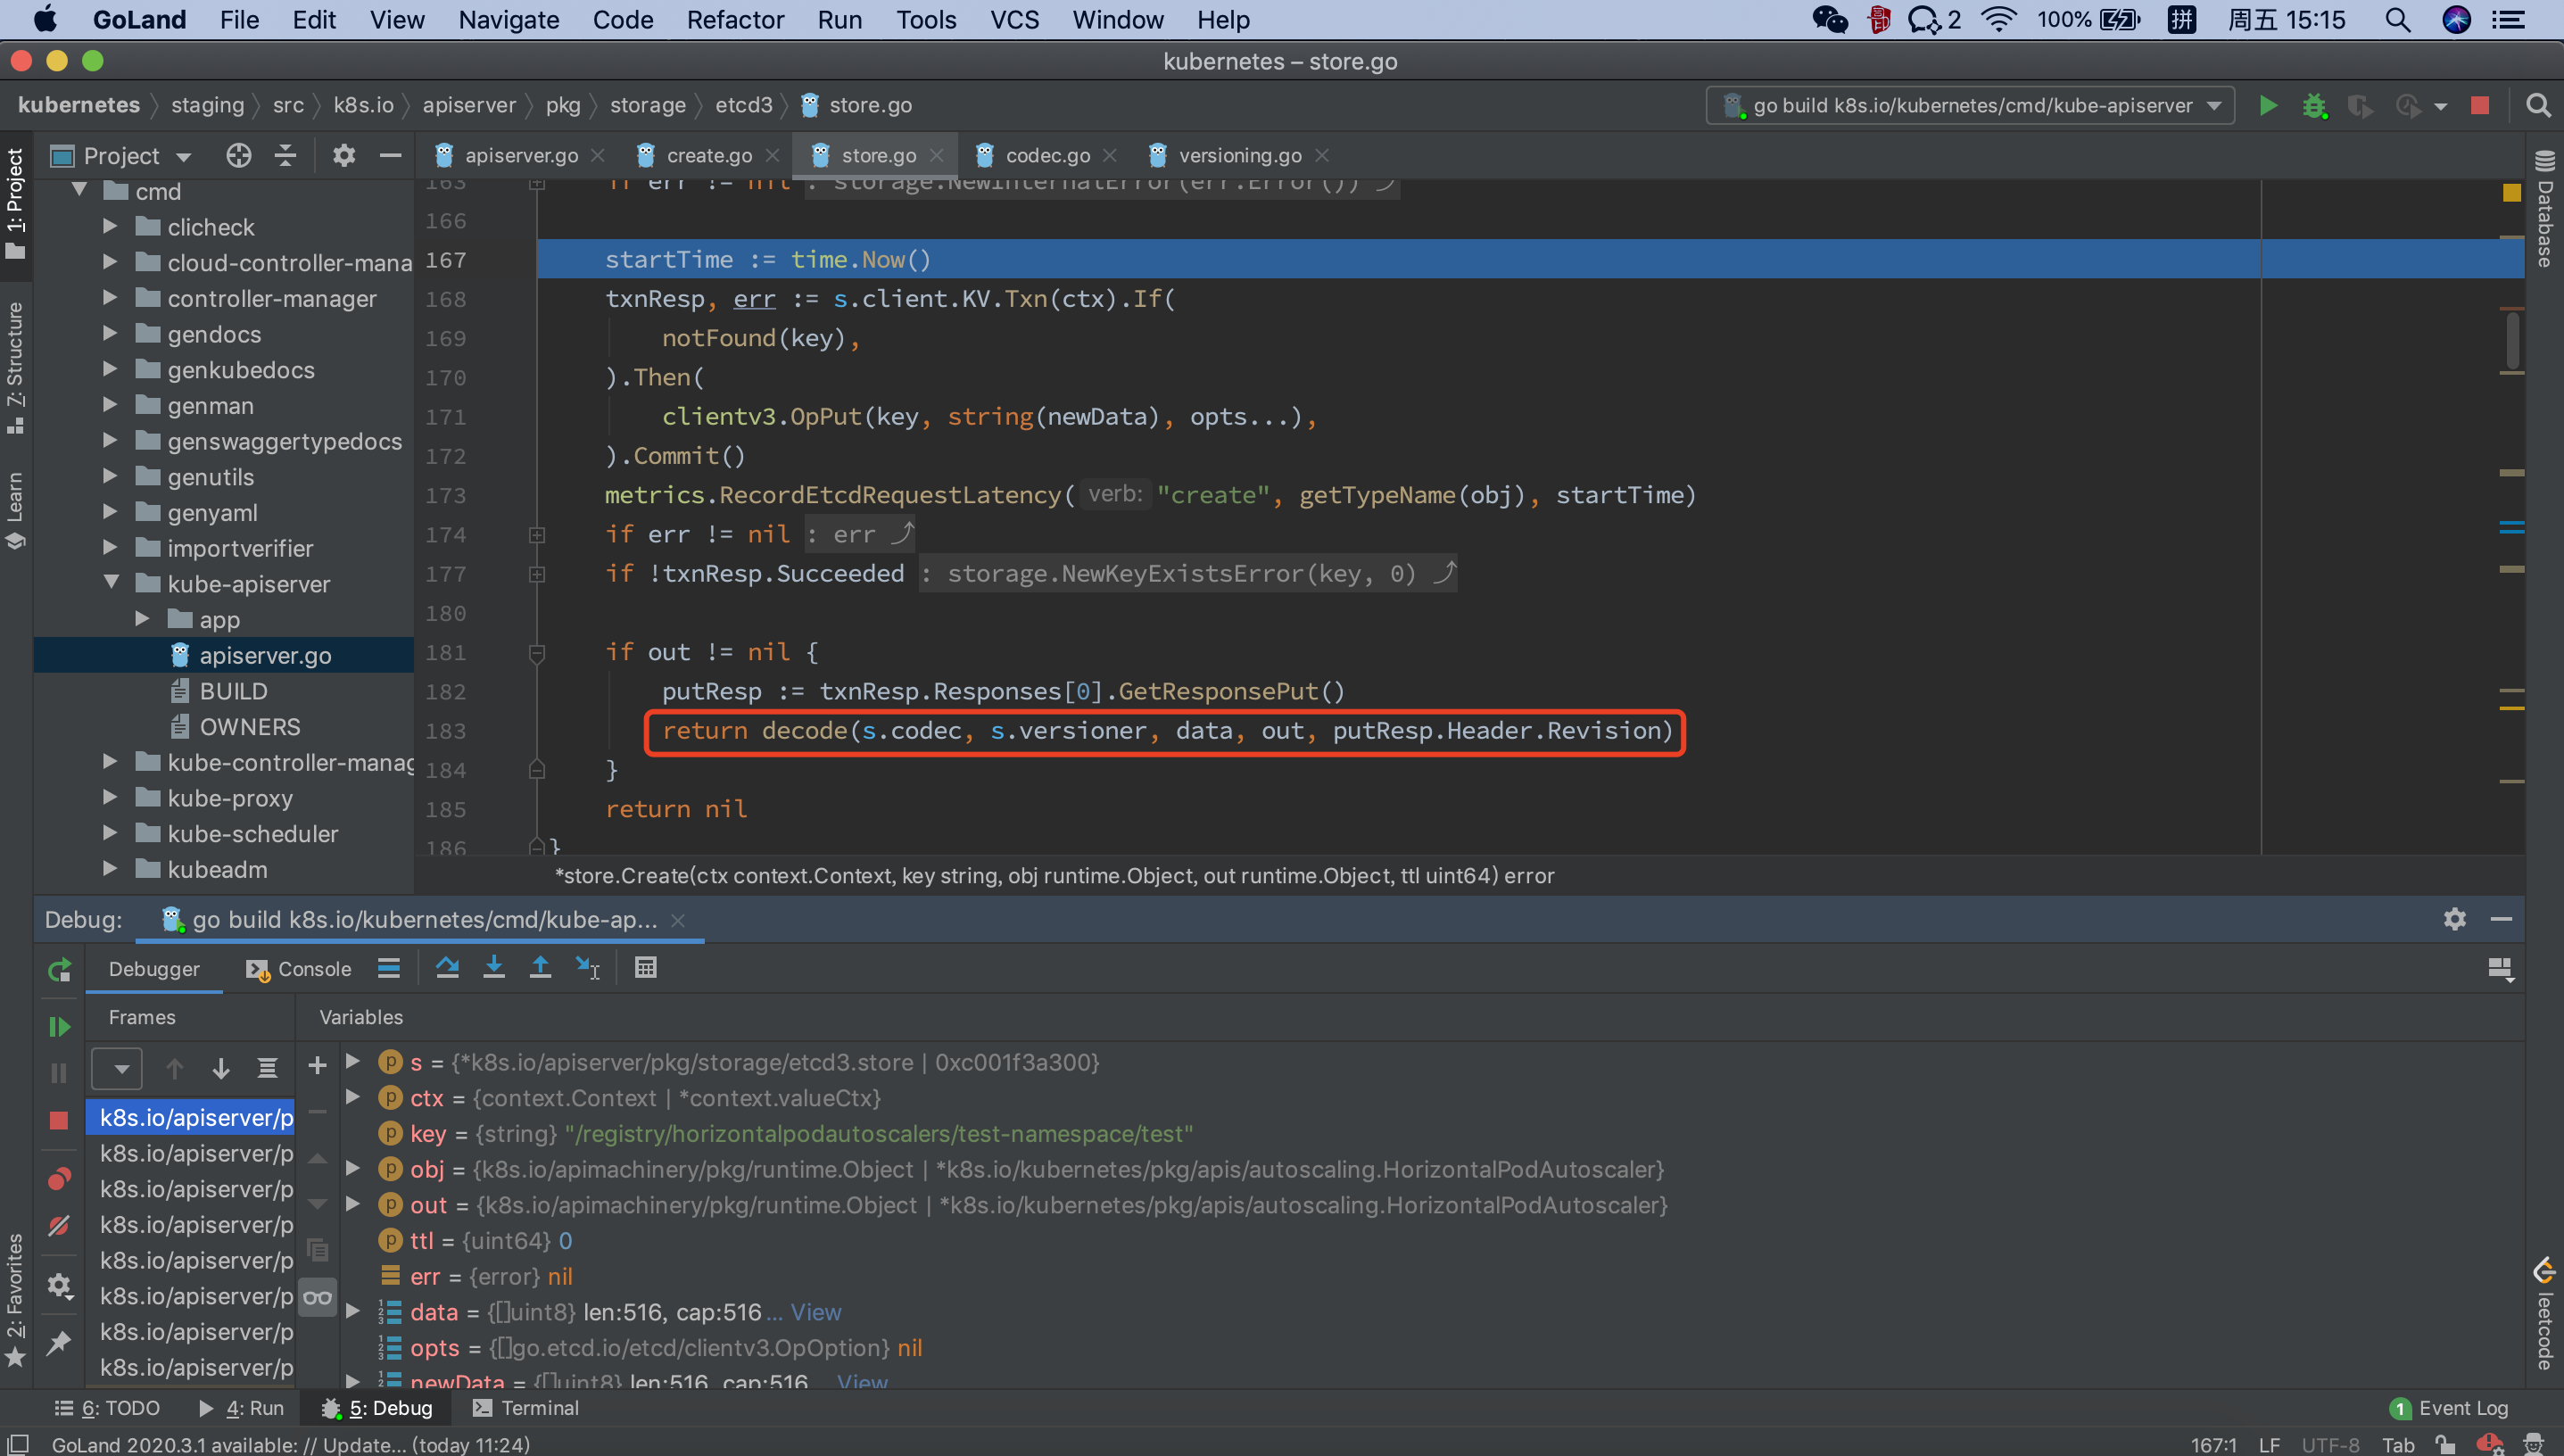This screenshot has height=1456, width=2564.
Task: Click the Step Into debugger icon
Action: point(494,967)
